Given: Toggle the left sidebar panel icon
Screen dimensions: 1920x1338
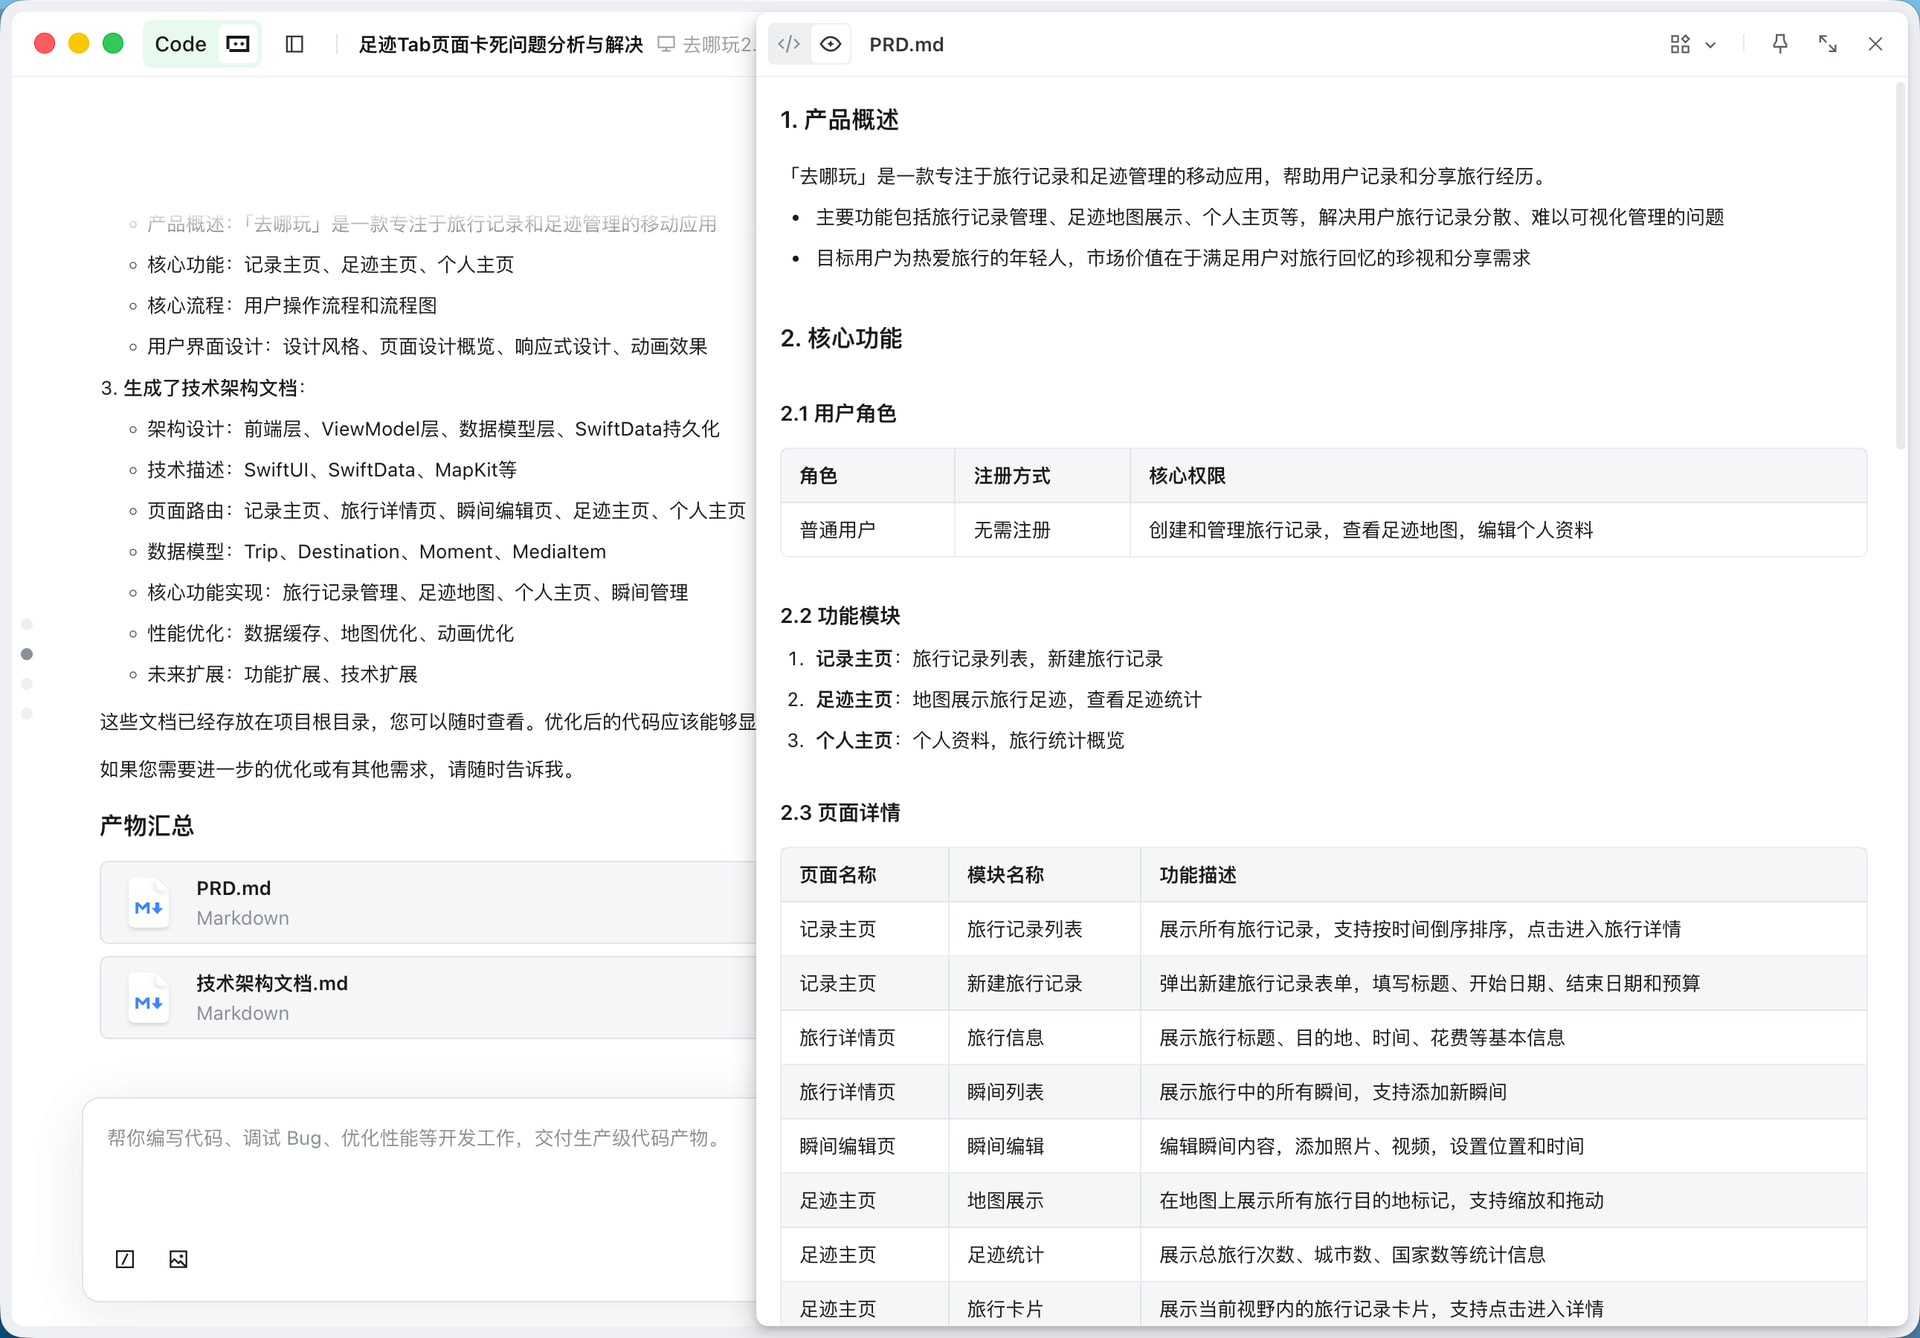Looking at the screenshot, I should click(x=294, y=44).
